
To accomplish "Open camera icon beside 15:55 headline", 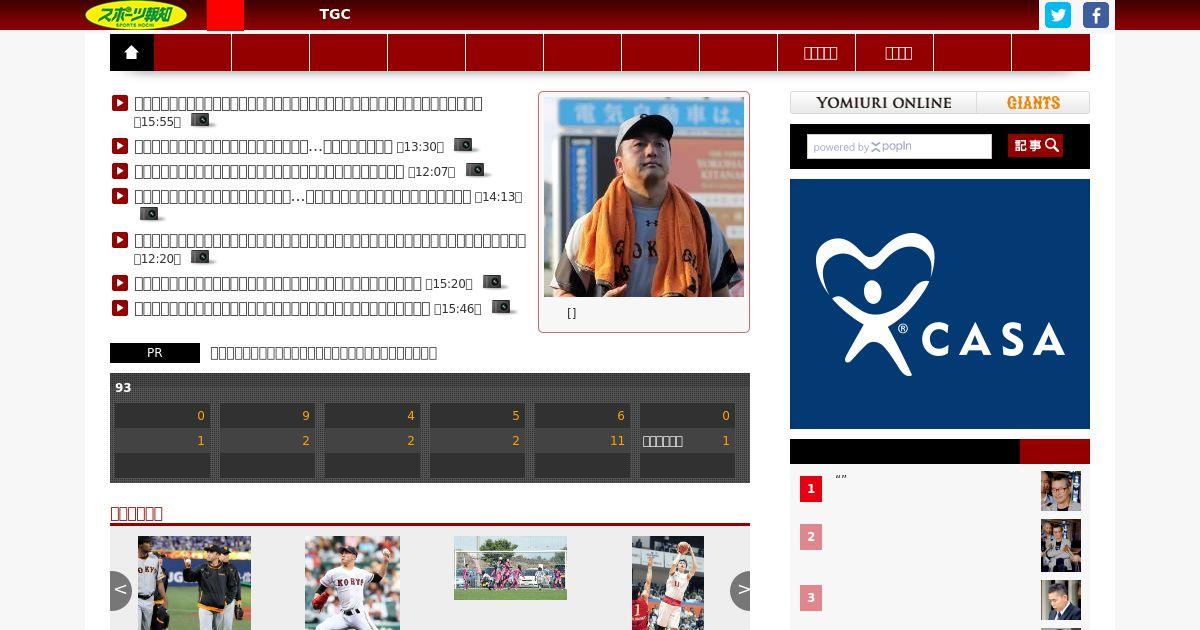I will (202, 120).
